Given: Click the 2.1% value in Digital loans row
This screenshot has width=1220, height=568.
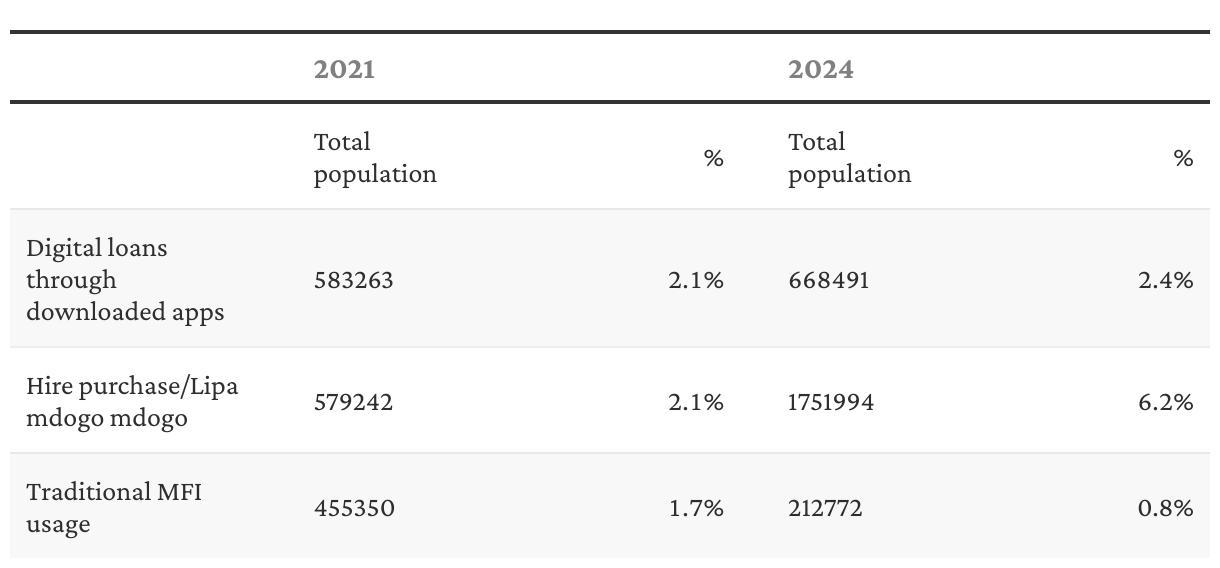Looking at the screenshot, I should pyautogui.click(x=695, y=280).
